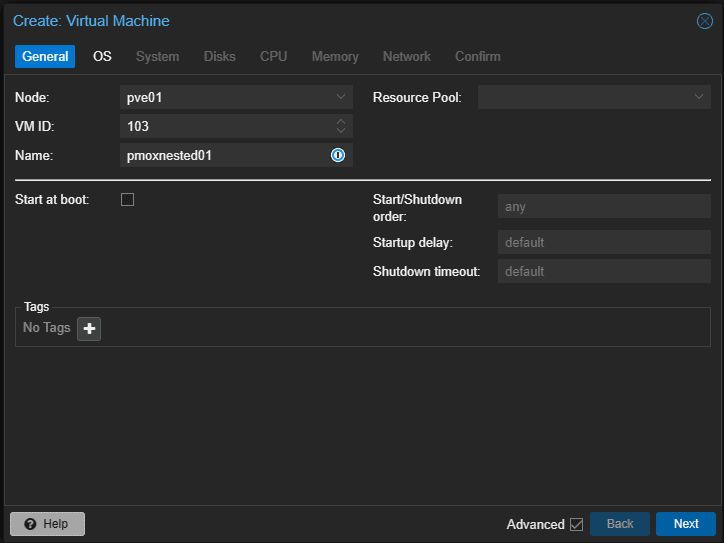Click the info icon in Name field
The image size is (724, 543).
click(338, 155)
